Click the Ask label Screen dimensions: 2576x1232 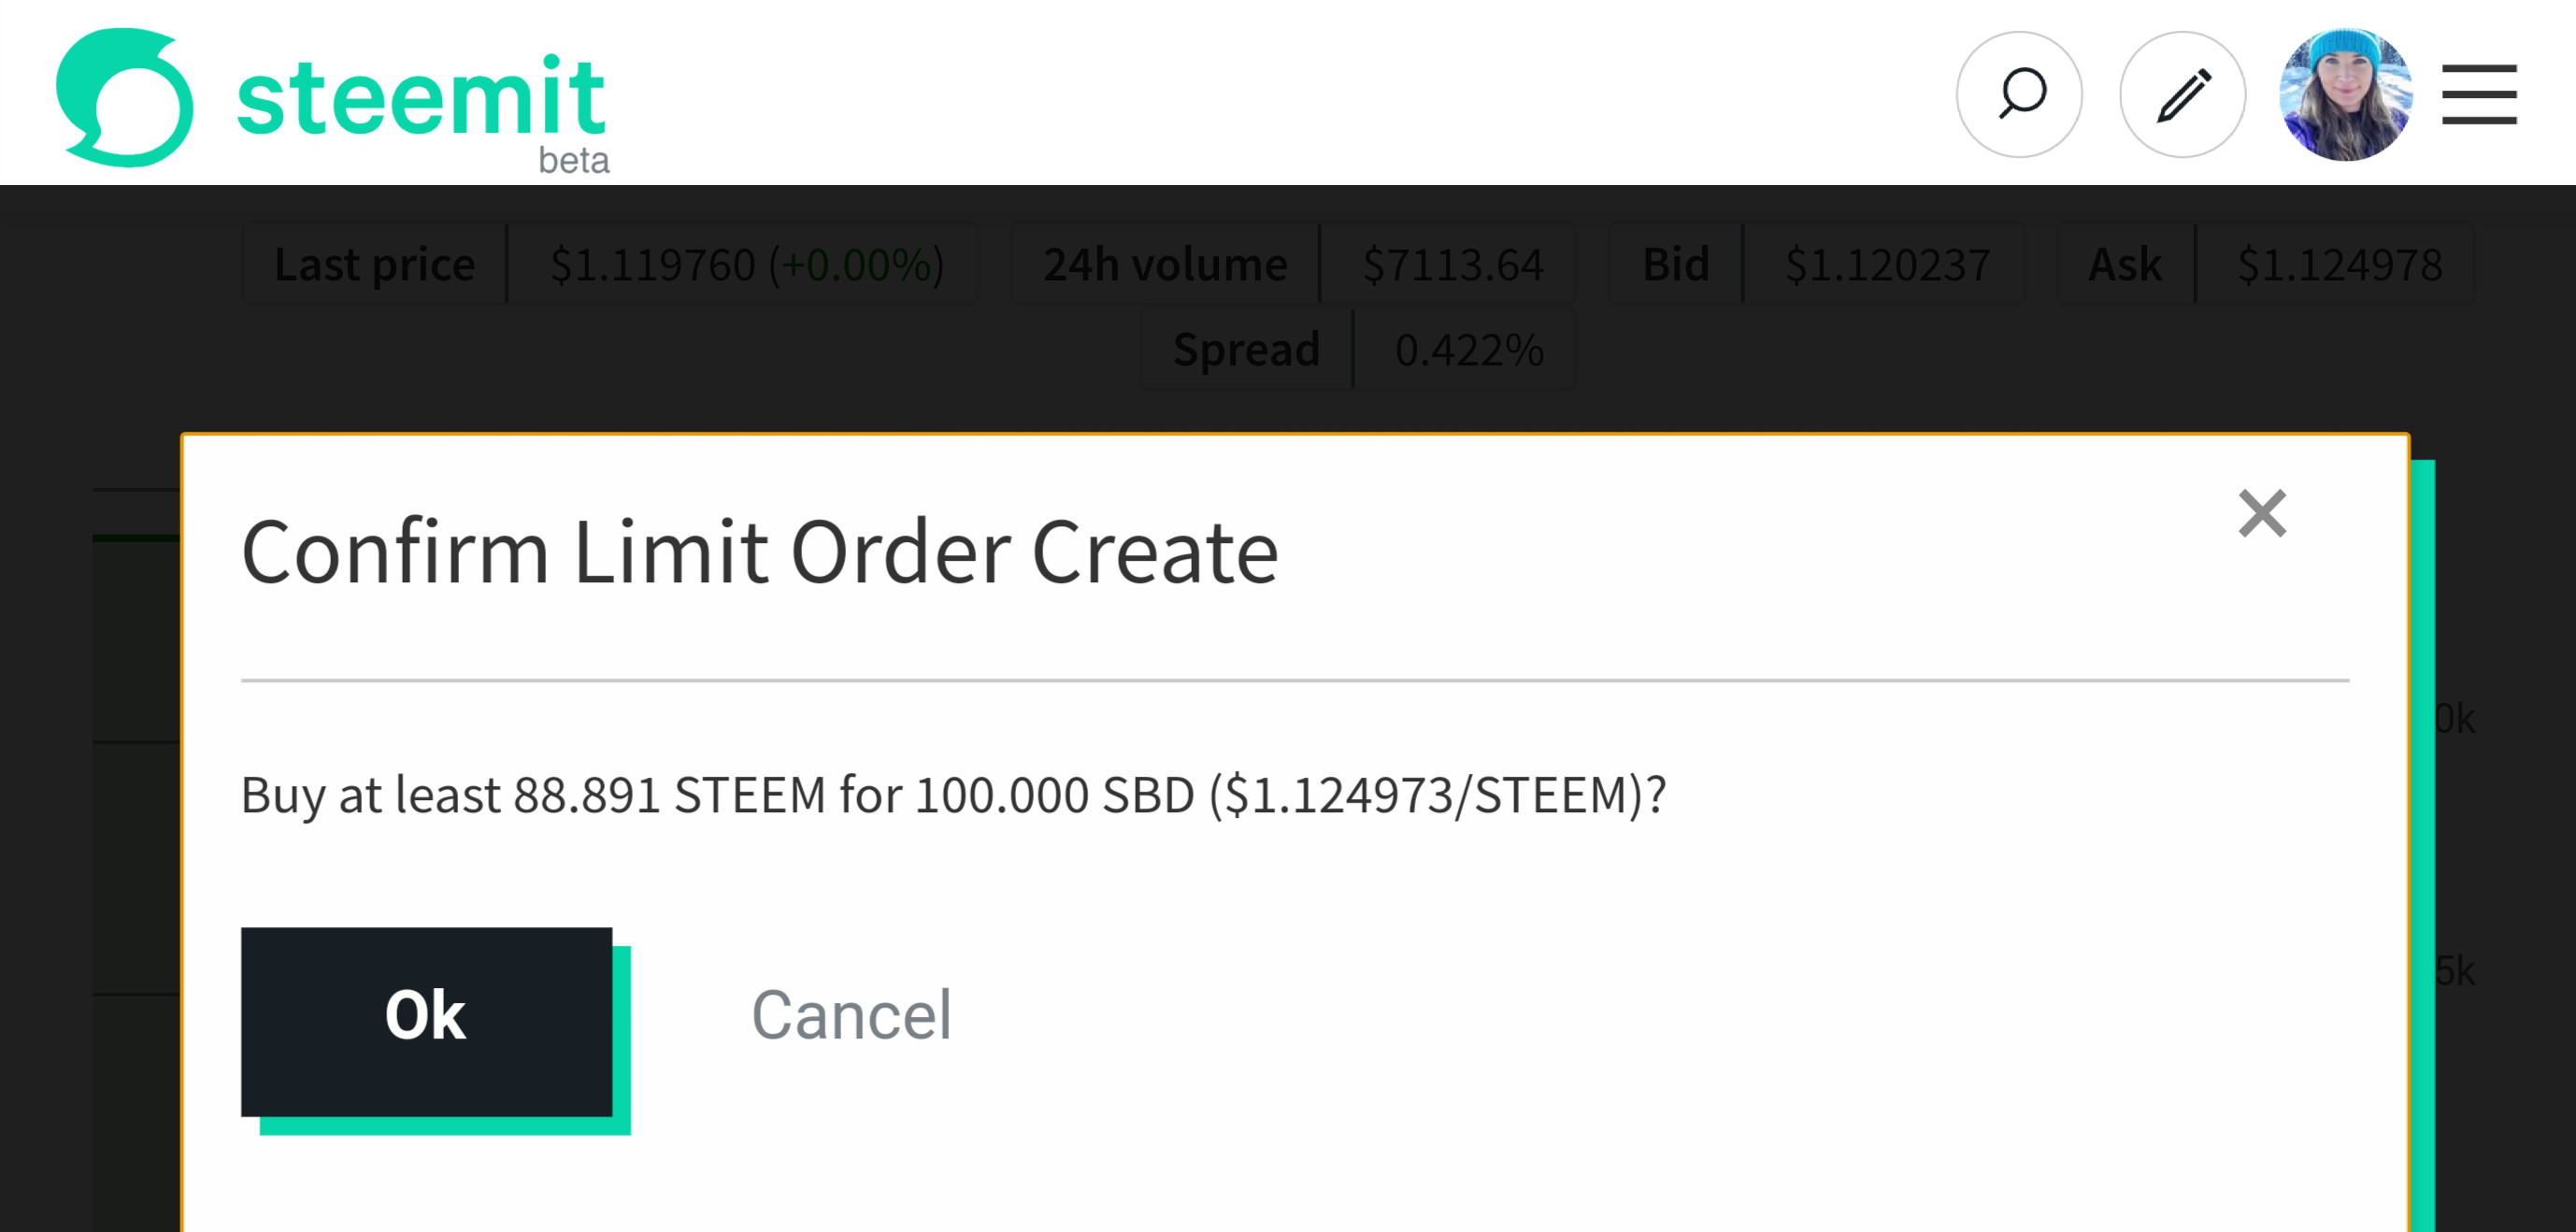pos(2125,265)
